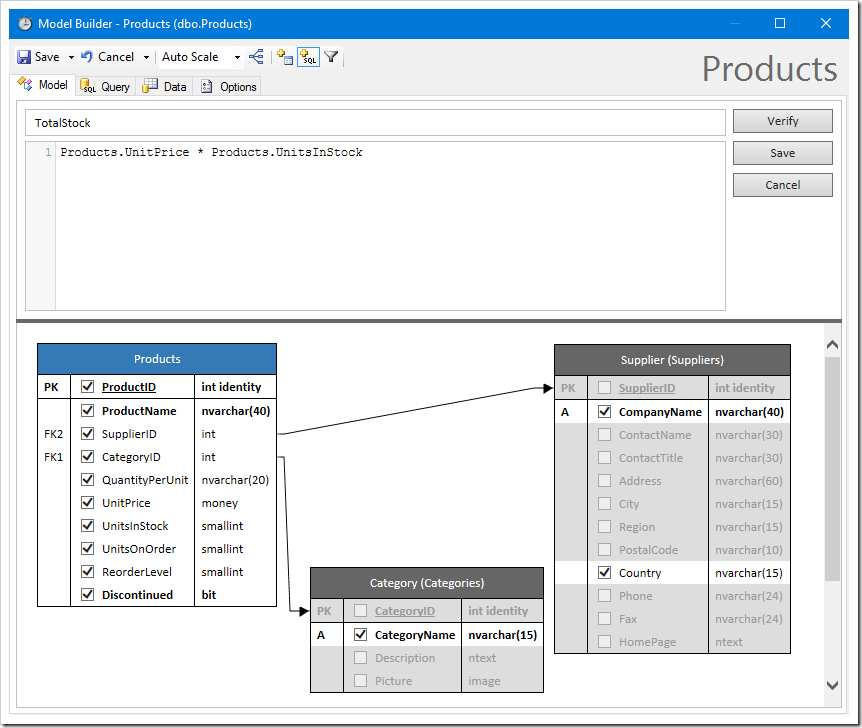Click the funnel filter toolbar icon
Viewport: 862px width, 728px height.
(x=331, y=57)
